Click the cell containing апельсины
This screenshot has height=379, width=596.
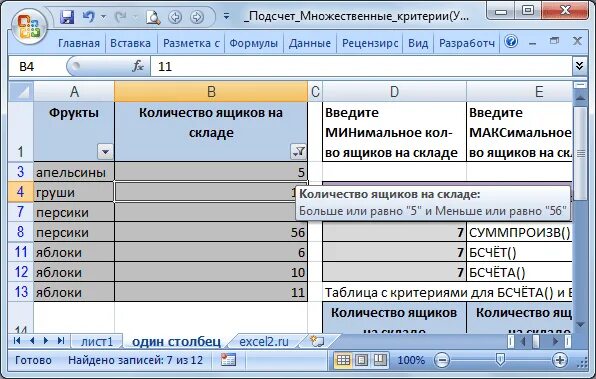point(74,172)
